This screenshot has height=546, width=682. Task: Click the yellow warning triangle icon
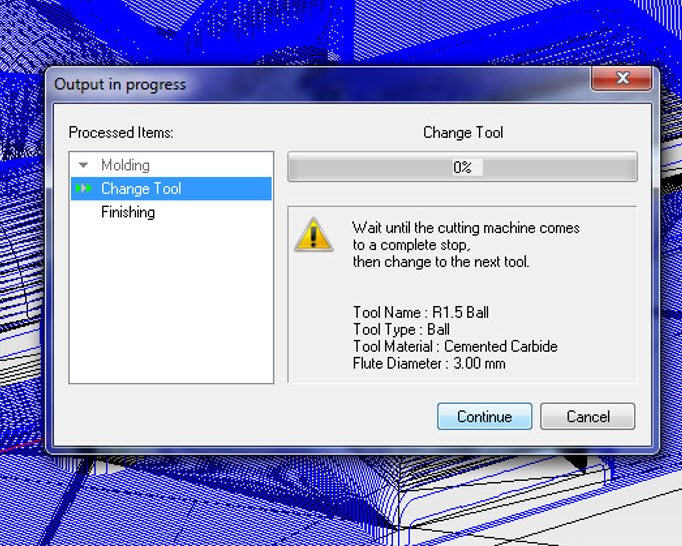(x=314, y=235)
